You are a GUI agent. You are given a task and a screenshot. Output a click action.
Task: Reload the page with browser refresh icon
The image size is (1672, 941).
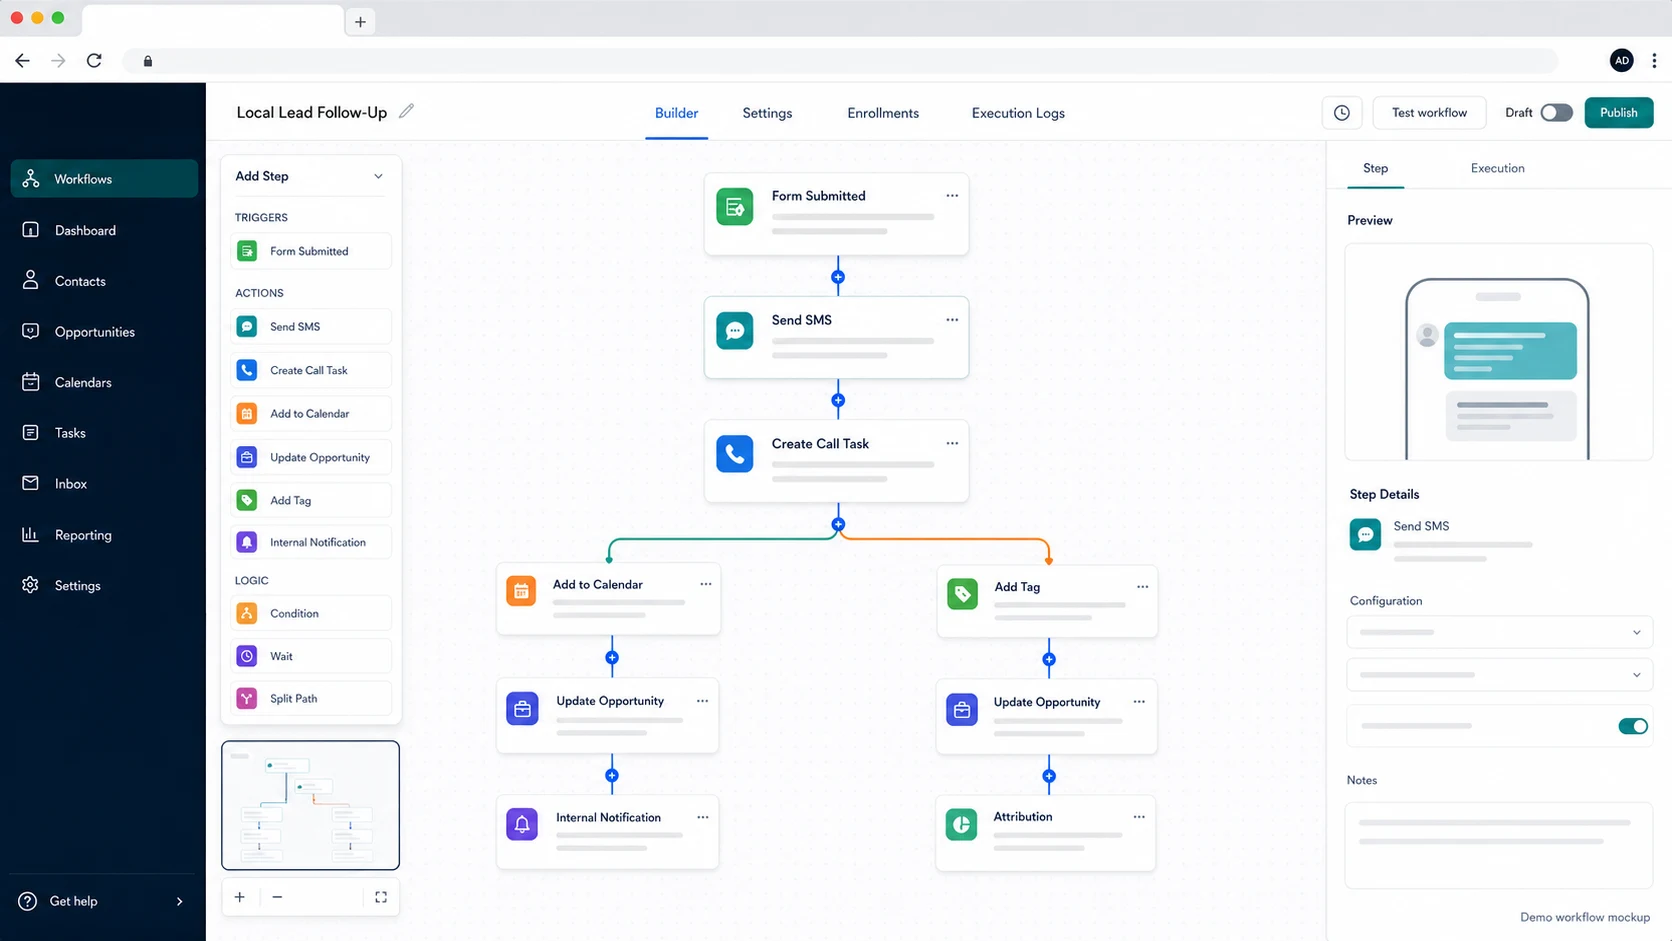[x=94, y=61]
